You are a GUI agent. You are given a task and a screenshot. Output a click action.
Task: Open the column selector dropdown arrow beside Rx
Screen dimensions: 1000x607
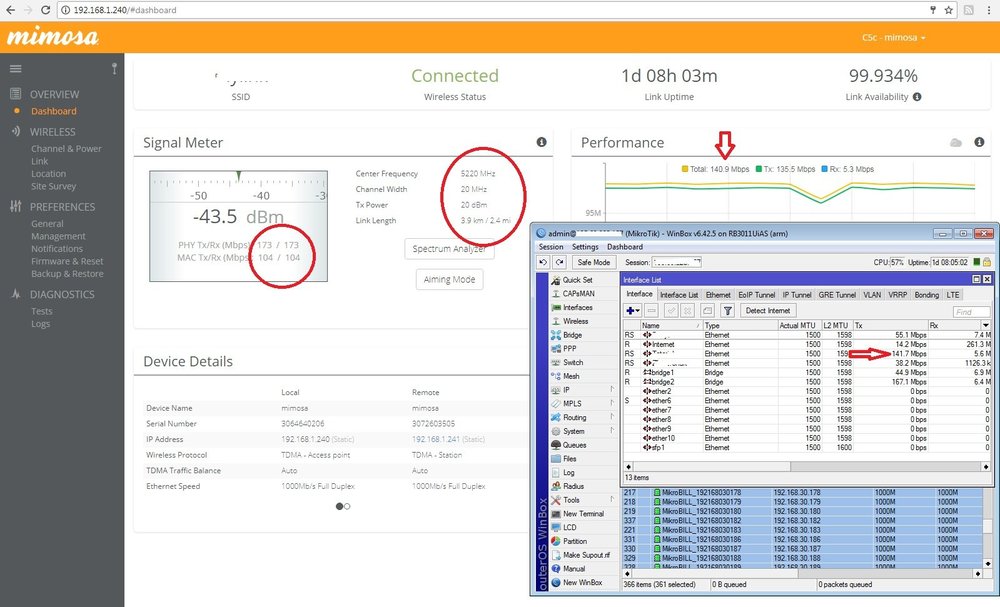tap(986, 326)
